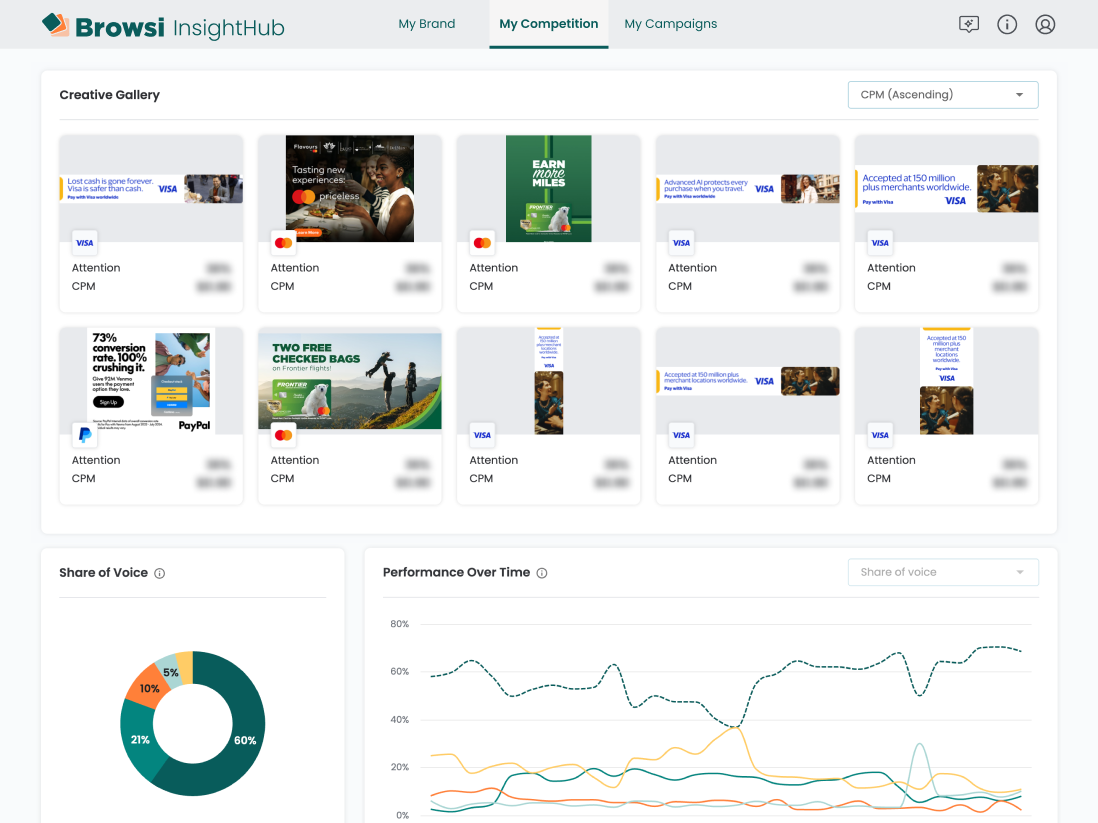This screenshot has height=823, width=1098.
Task: Click the 'Share of Voice' panel title
Action: tap(104, 573)
